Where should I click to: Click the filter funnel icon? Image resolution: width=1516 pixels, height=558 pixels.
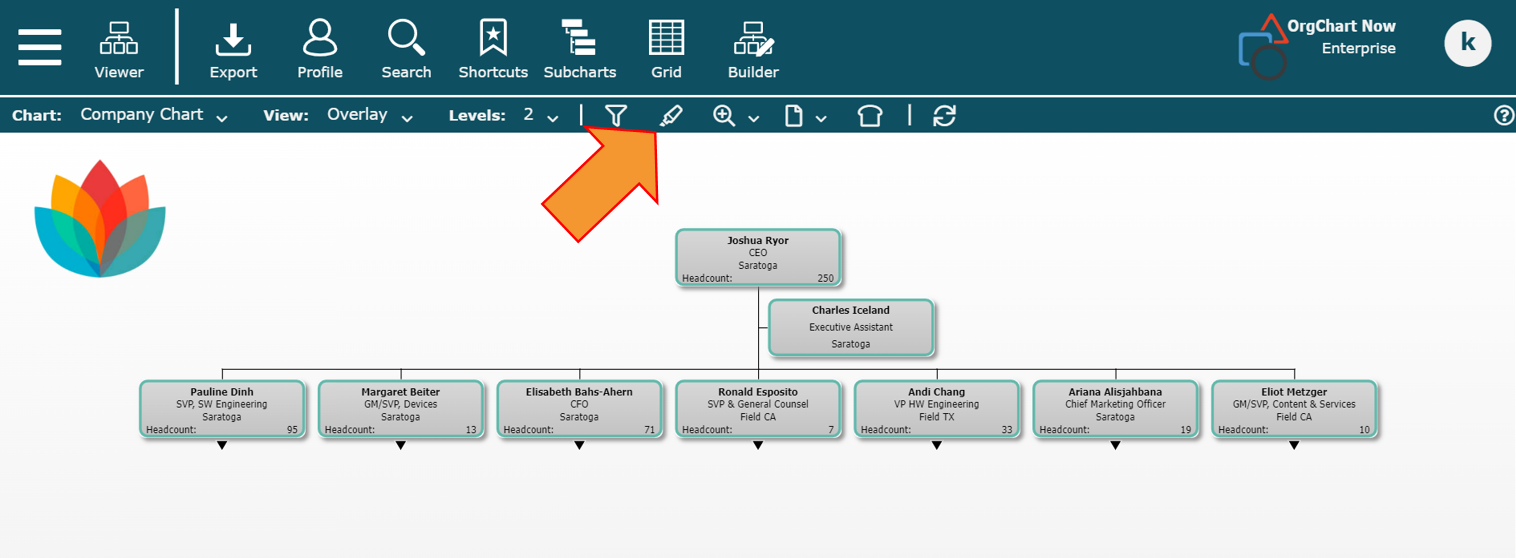point(616,116)
